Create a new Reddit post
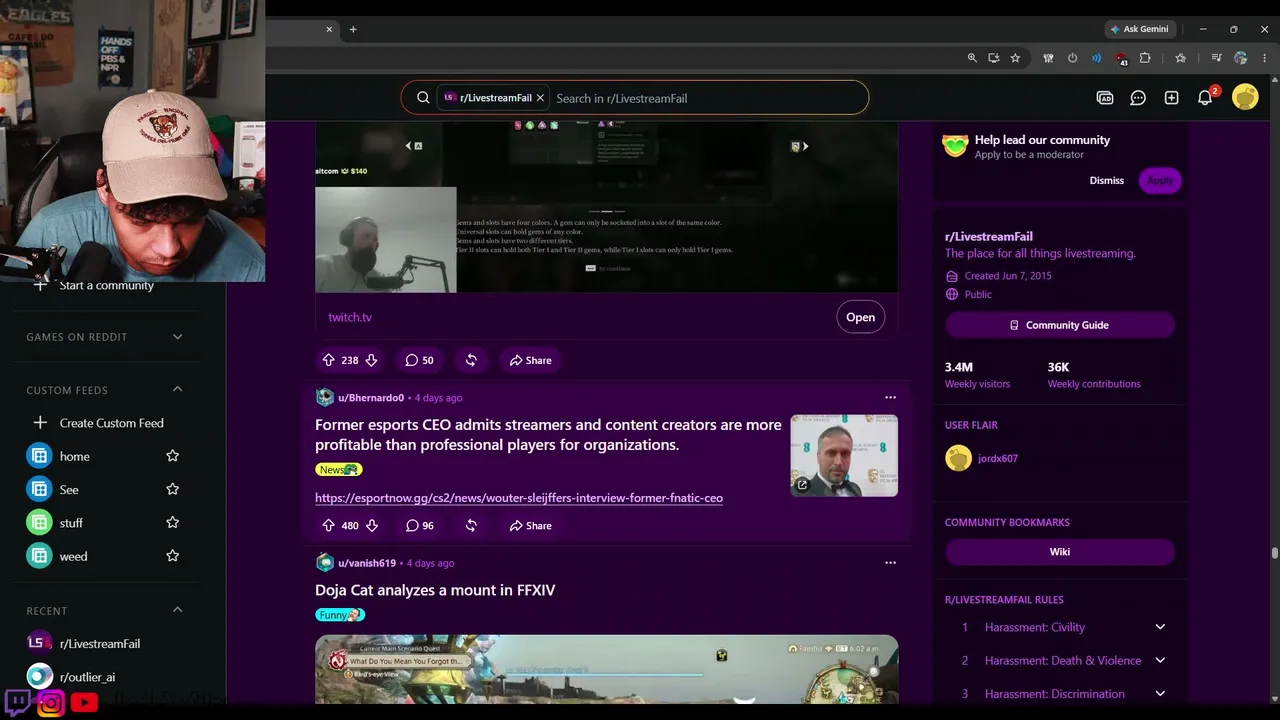 tap(1171, 98)
